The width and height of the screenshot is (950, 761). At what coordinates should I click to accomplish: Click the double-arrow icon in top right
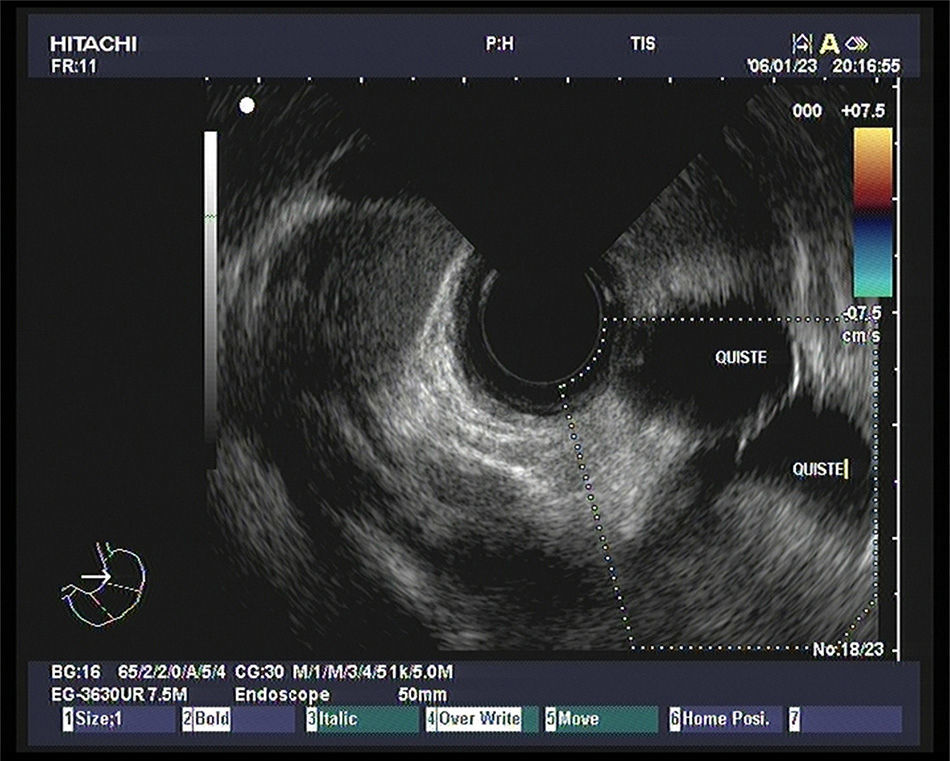tap(856, 43)
